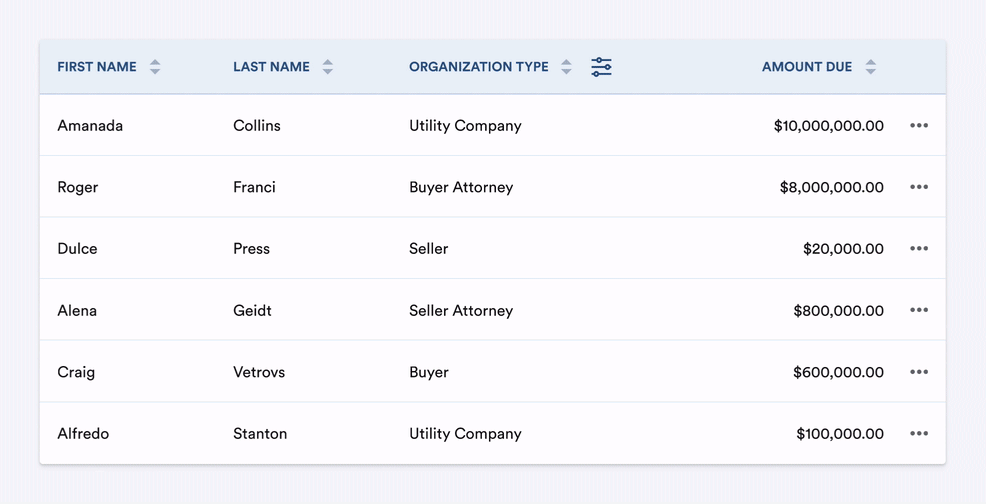Click the Seller Attorney organization cell

461,311
